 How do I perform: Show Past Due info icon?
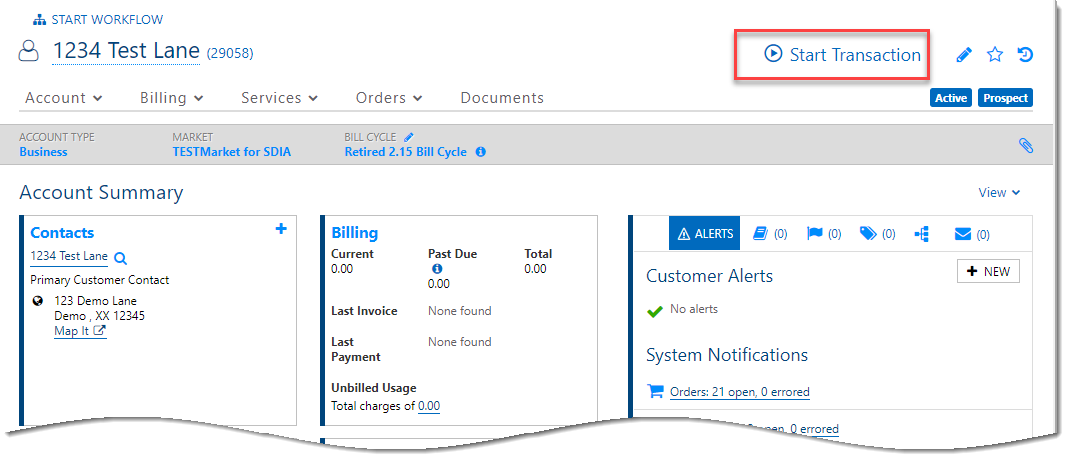click(438, 269)
